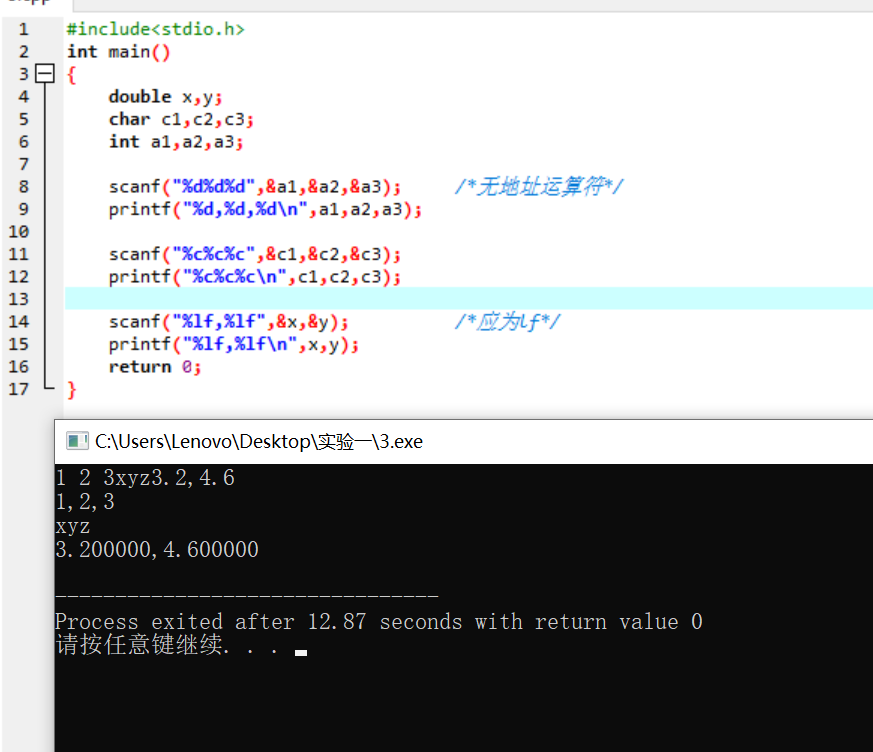Click the #include<stdio.h> line

[155, 29]
